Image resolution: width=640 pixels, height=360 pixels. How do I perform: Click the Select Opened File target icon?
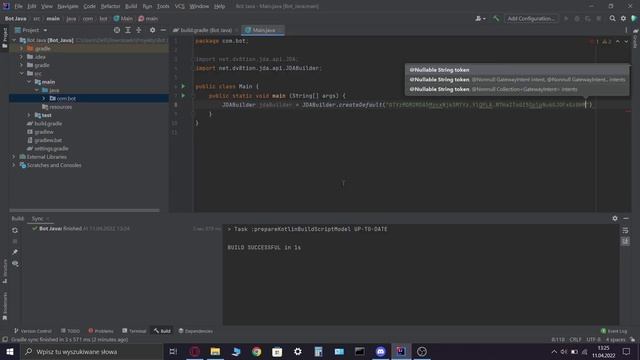pos(117,30)
